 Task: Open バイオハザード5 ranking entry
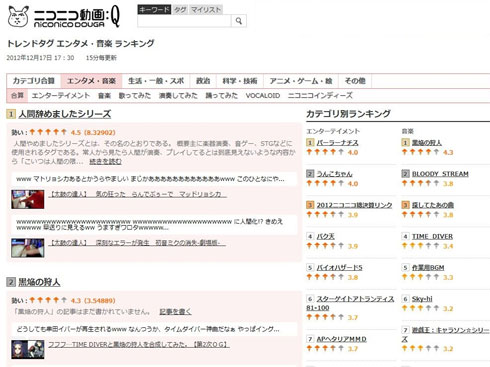coord(339,267)
